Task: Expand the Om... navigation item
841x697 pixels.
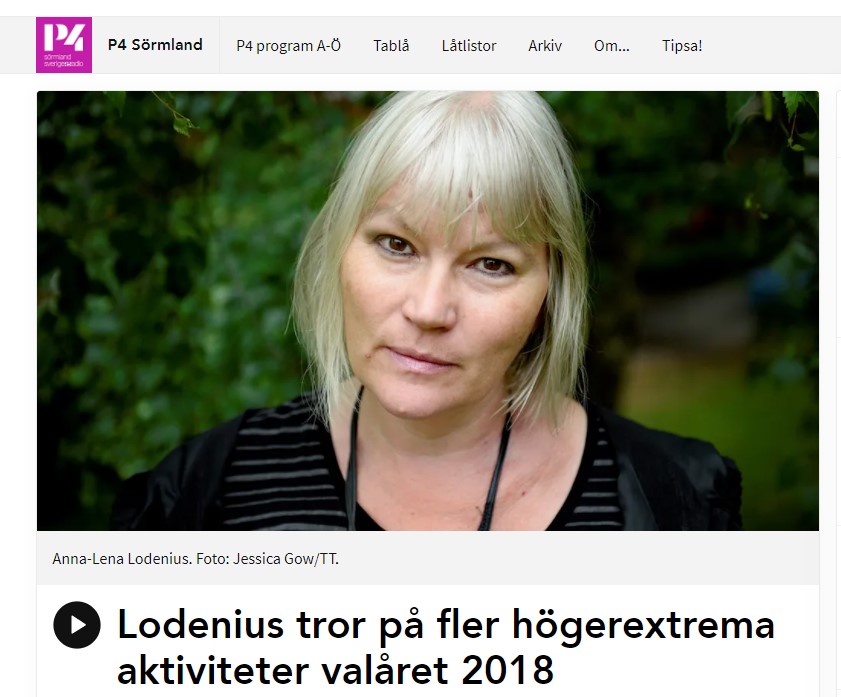Action: point(611,46)
